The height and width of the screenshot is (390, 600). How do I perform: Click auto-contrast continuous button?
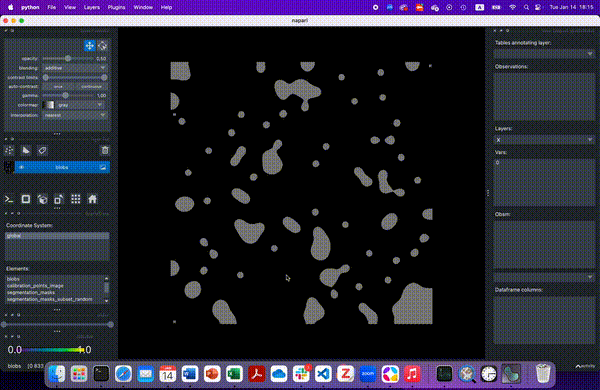[x=91, y=86]
